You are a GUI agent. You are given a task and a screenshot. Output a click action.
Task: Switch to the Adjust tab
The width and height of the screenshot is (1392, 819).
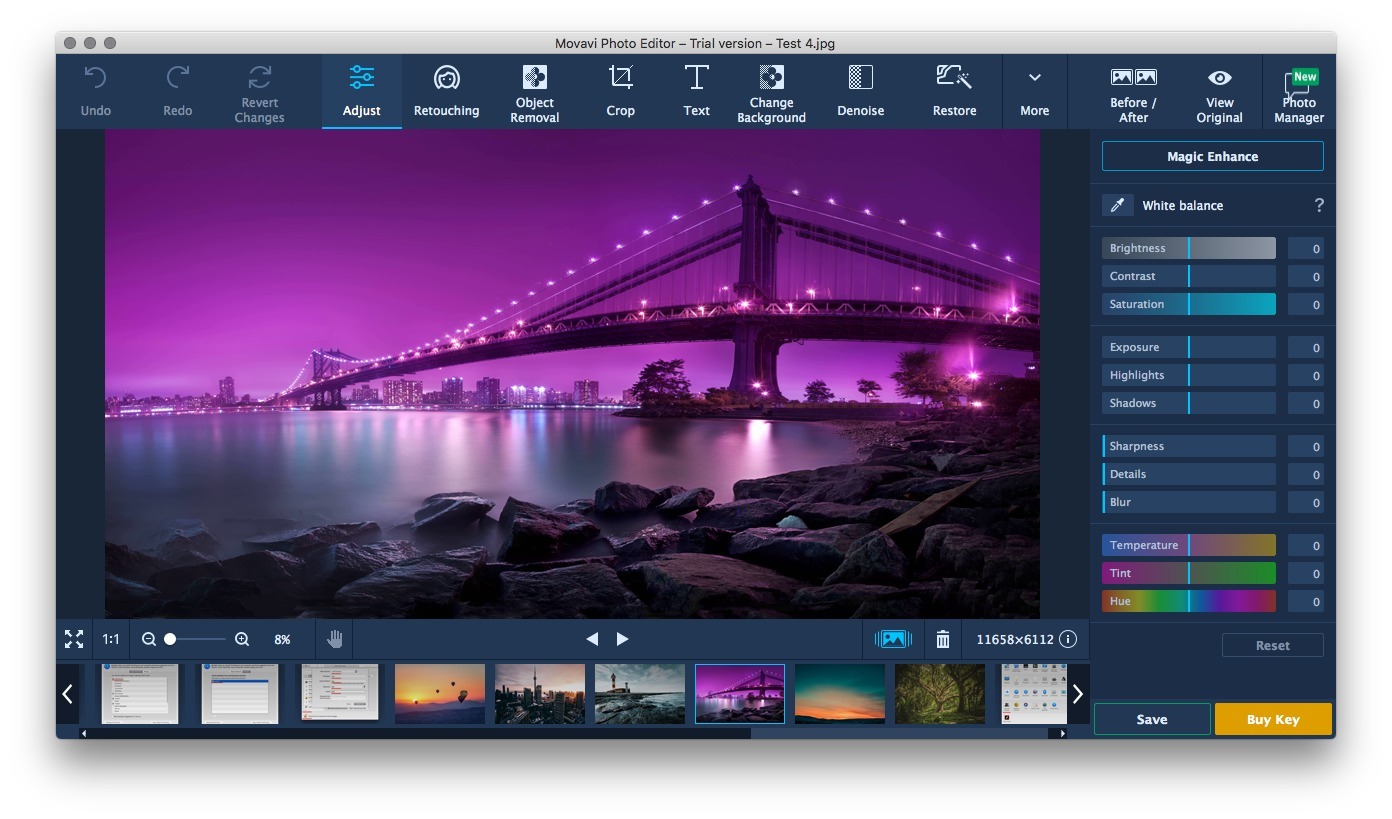coord(361,91)
